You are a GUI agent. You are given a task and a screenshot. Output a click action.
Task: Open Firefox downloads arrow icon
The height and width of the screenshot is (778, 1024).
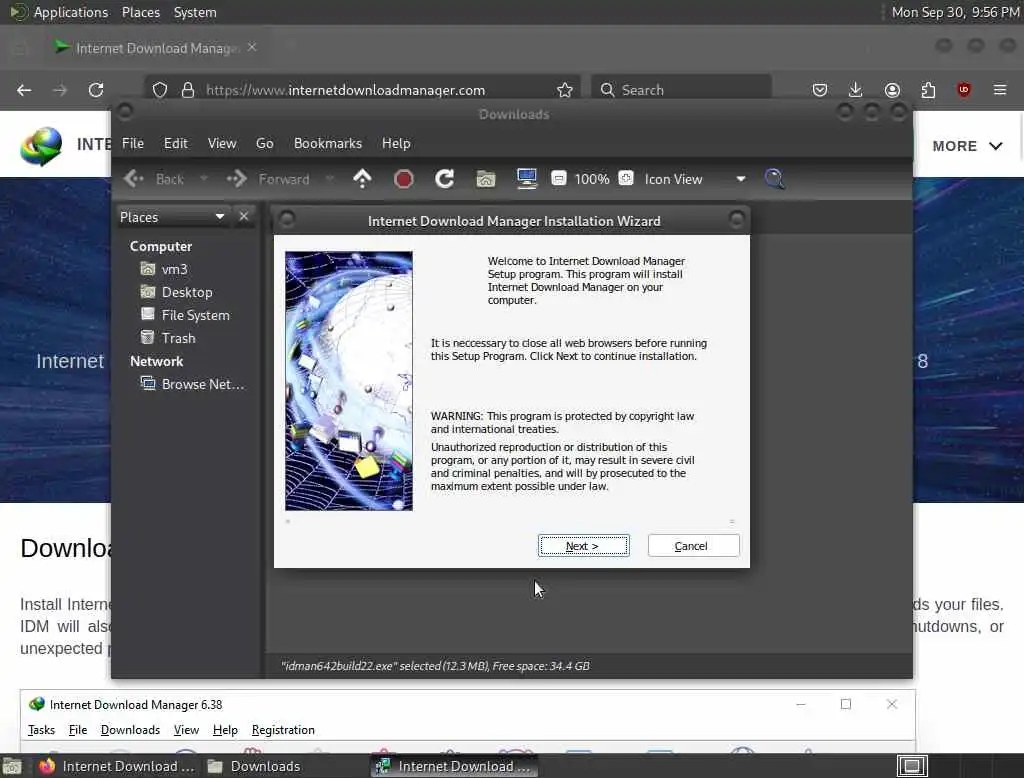tap(856, 90)
